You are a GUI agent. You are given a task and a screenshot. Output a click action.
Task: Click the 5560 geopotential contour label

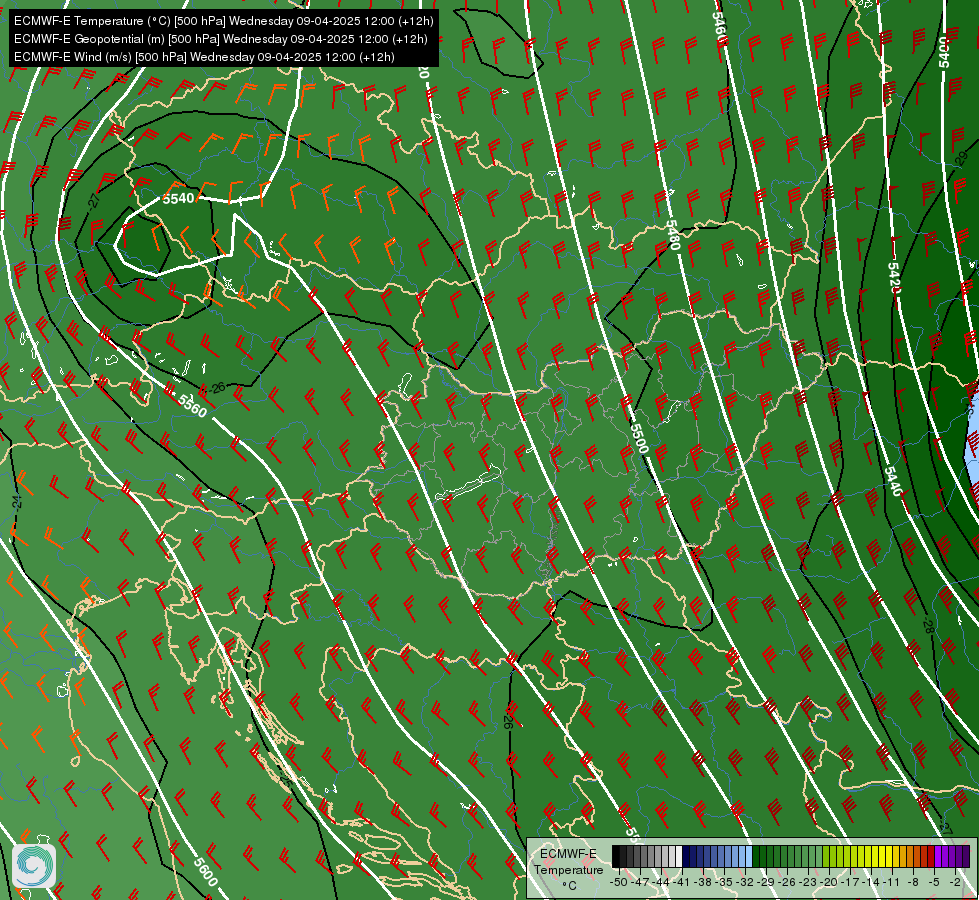click(192, 406)
